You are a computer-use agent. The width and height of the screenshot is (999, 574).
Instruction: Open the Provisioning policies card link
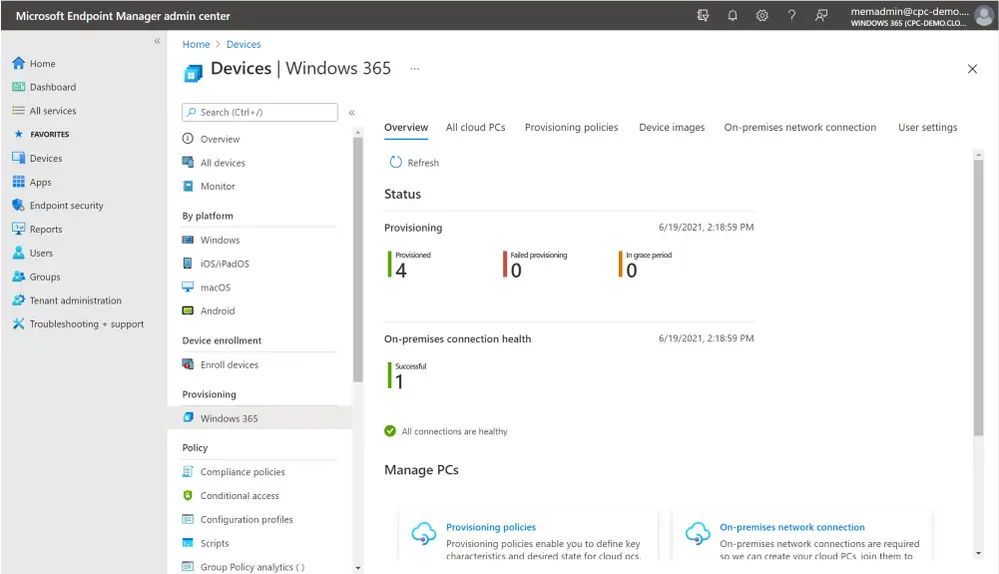491,527
